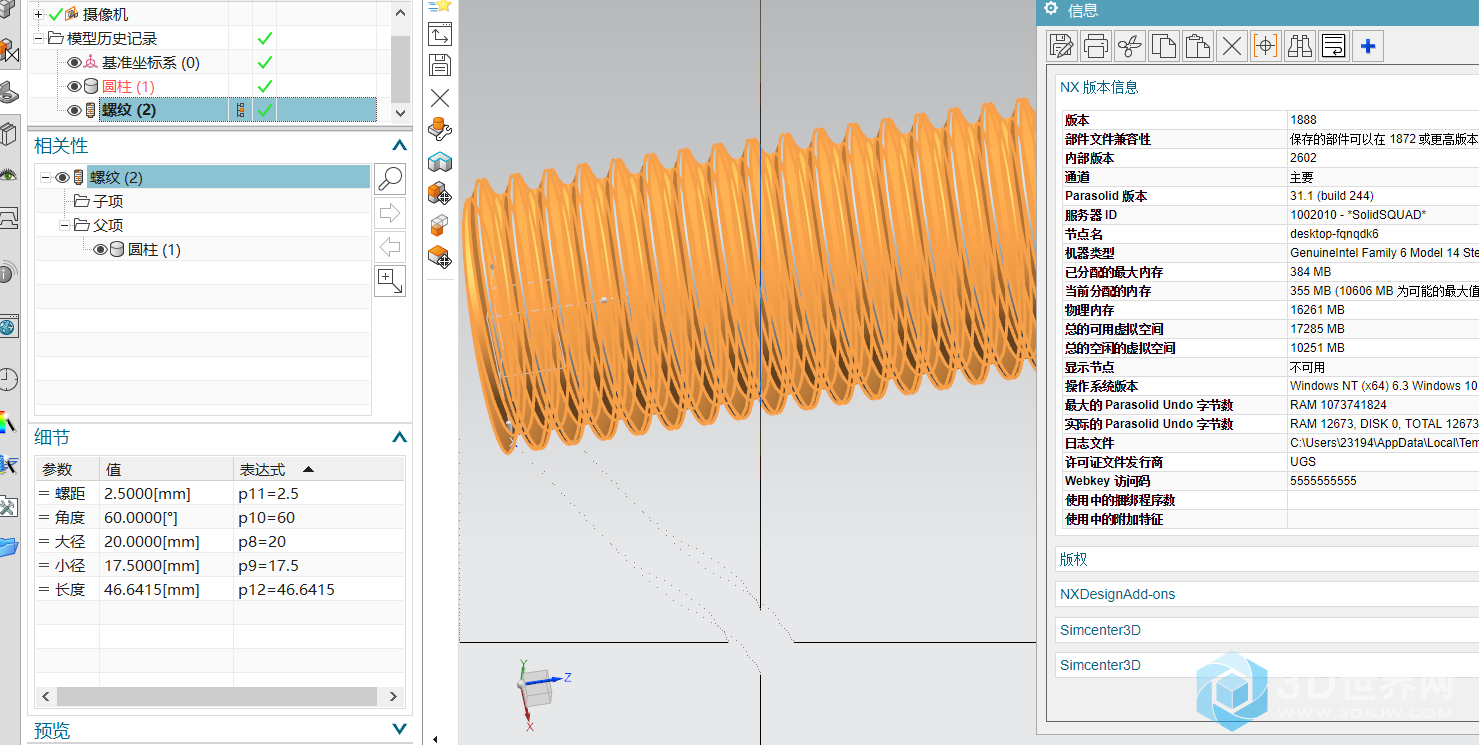1479x745 pixels.
Task: Click the XYZ view triad in the viewport
Action: click(543, 693)
